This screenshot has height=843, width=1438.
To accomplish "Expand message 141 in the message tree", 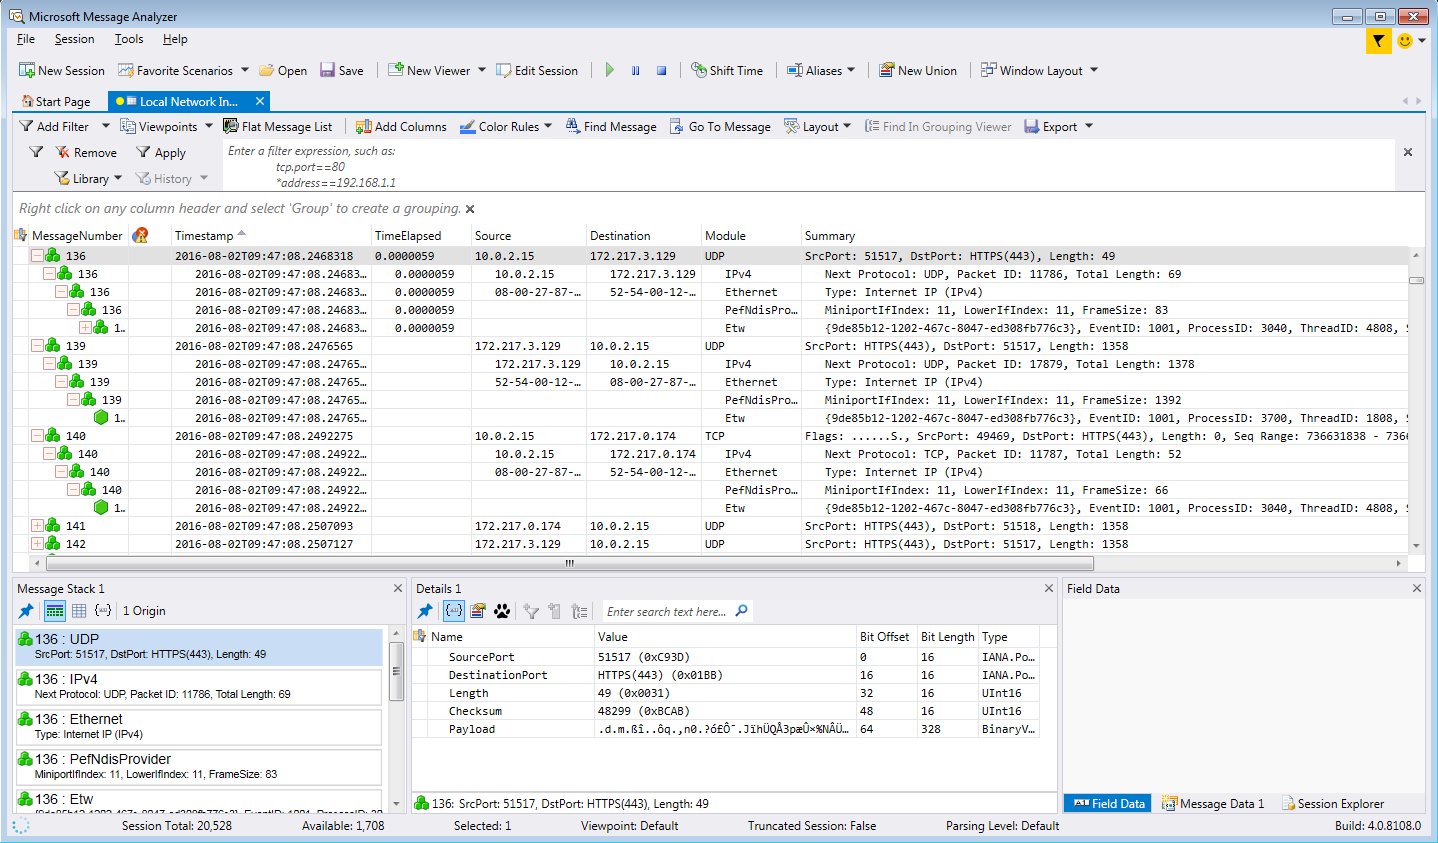I will click(x=37, y=526).
